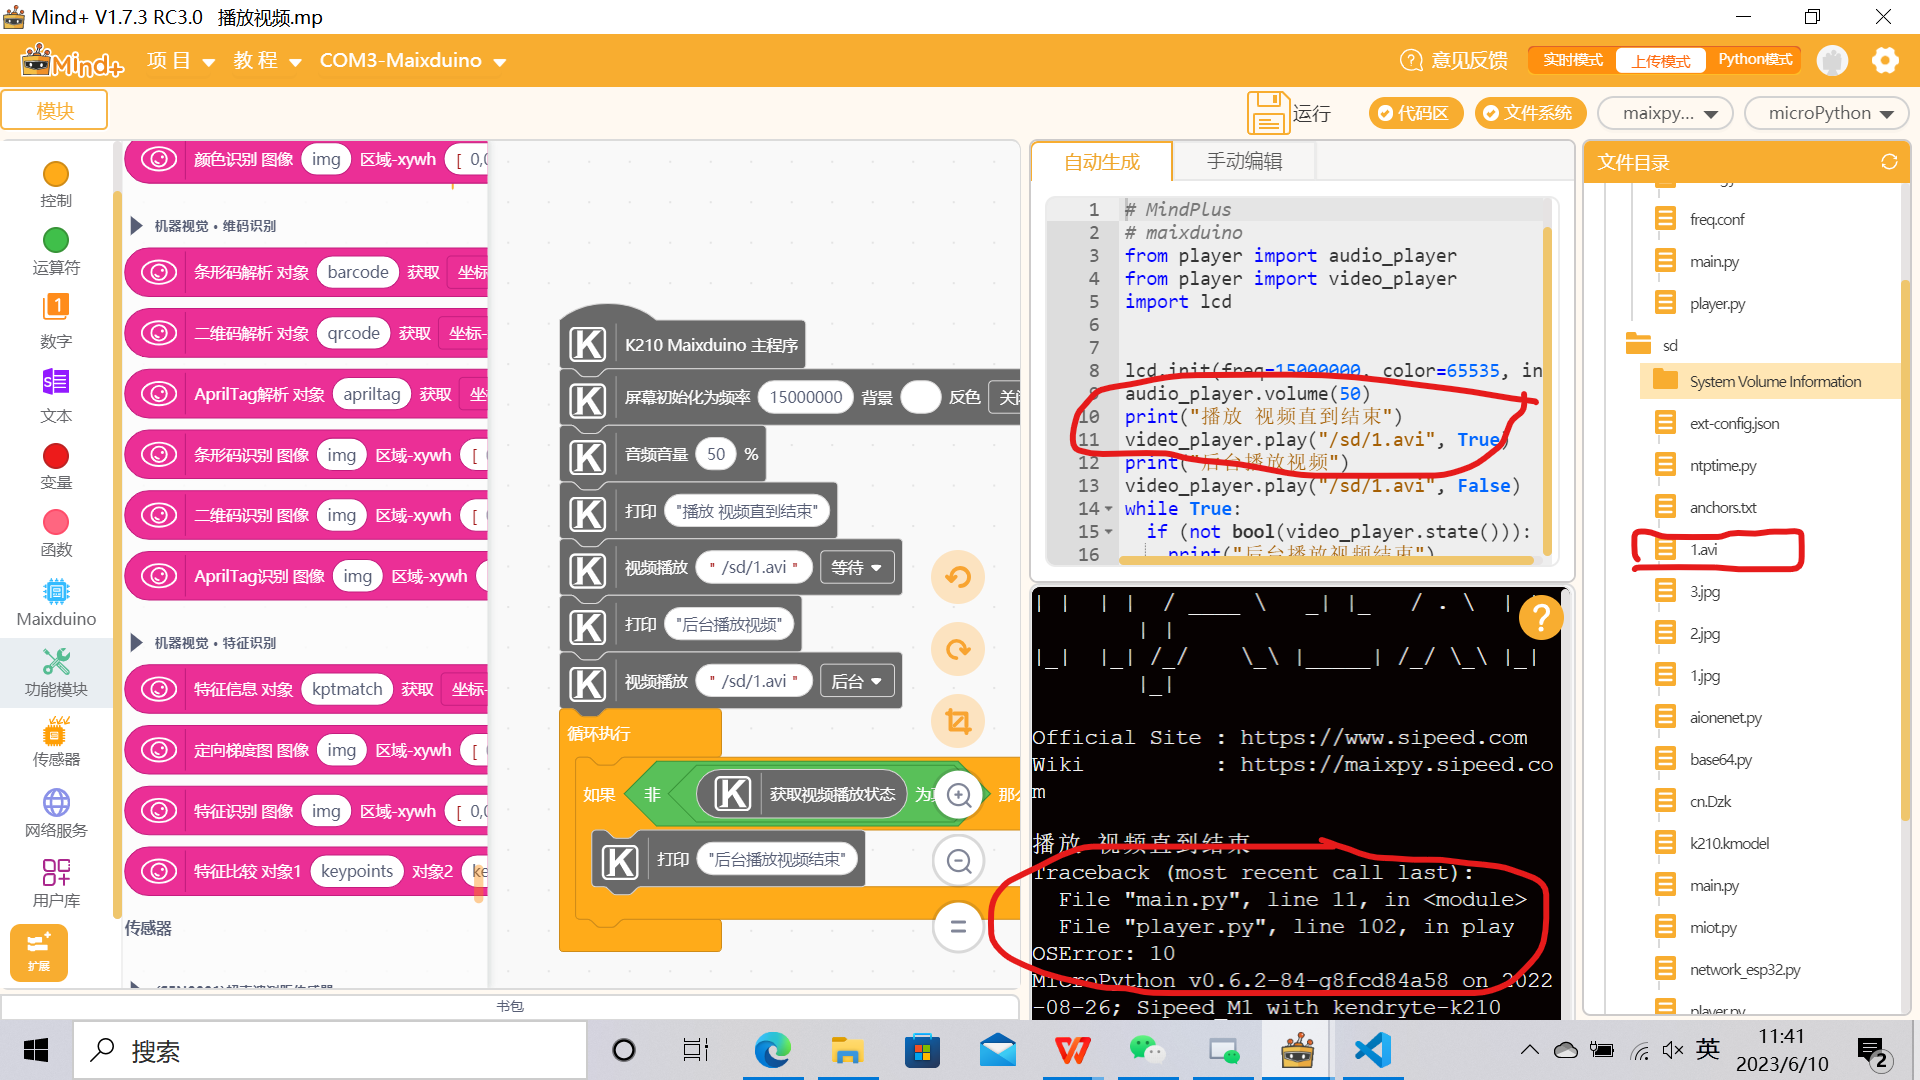Open the orange help question mark

[x=1540, y=617]
